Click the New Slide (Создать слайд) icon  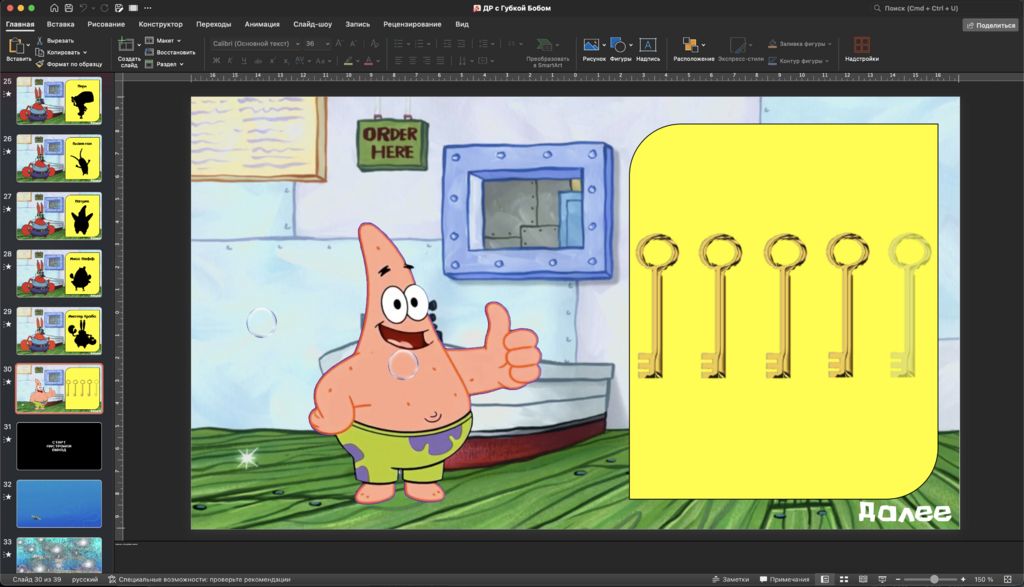(126, 44)
